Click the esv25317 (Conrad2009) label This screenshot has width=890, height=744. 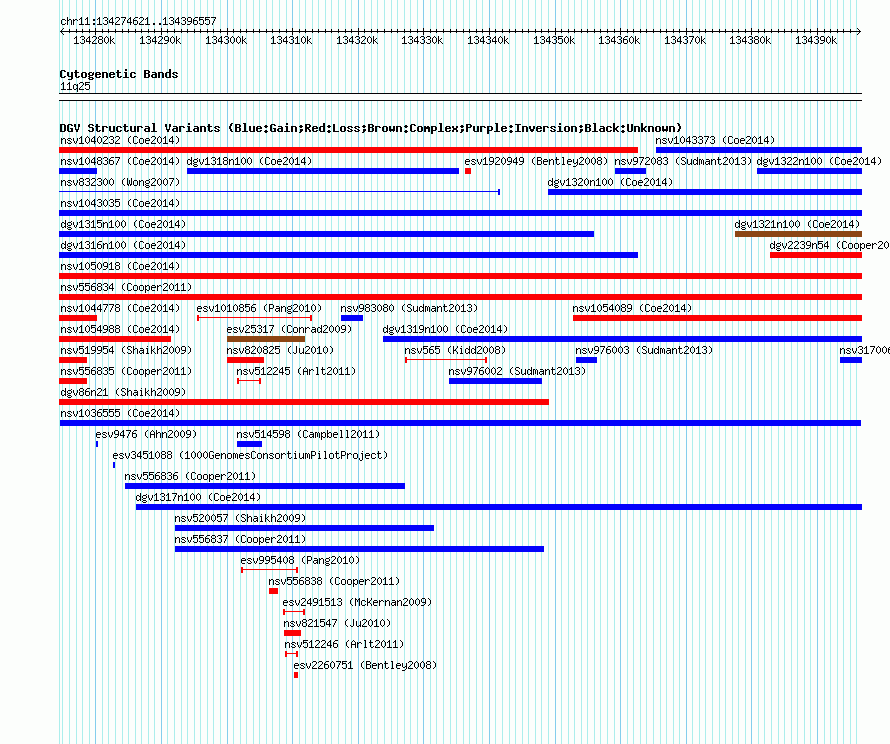click(x=289, y=329)
